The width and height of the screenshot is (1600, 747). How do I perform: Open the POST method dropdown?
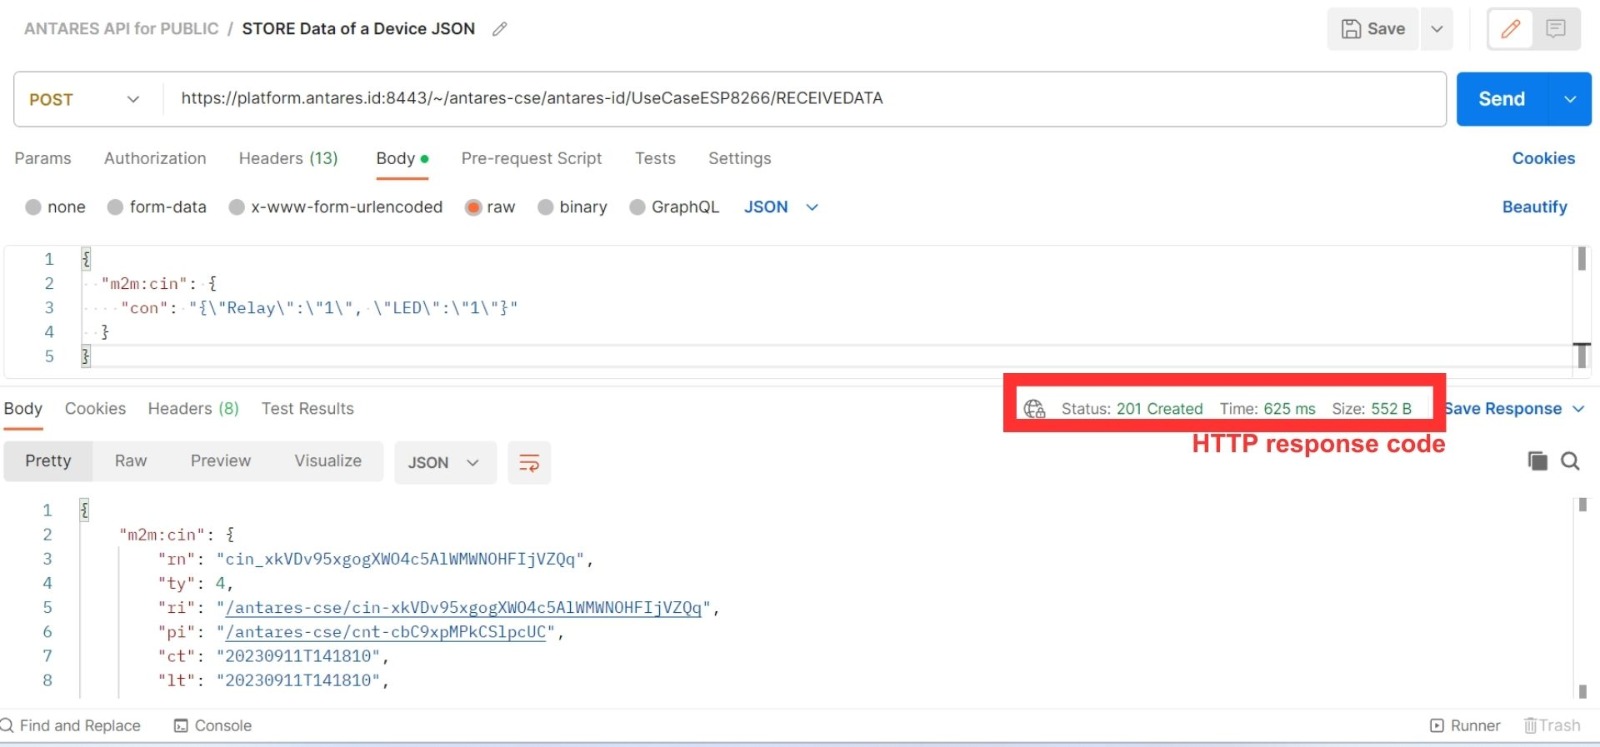pos(84,99)
